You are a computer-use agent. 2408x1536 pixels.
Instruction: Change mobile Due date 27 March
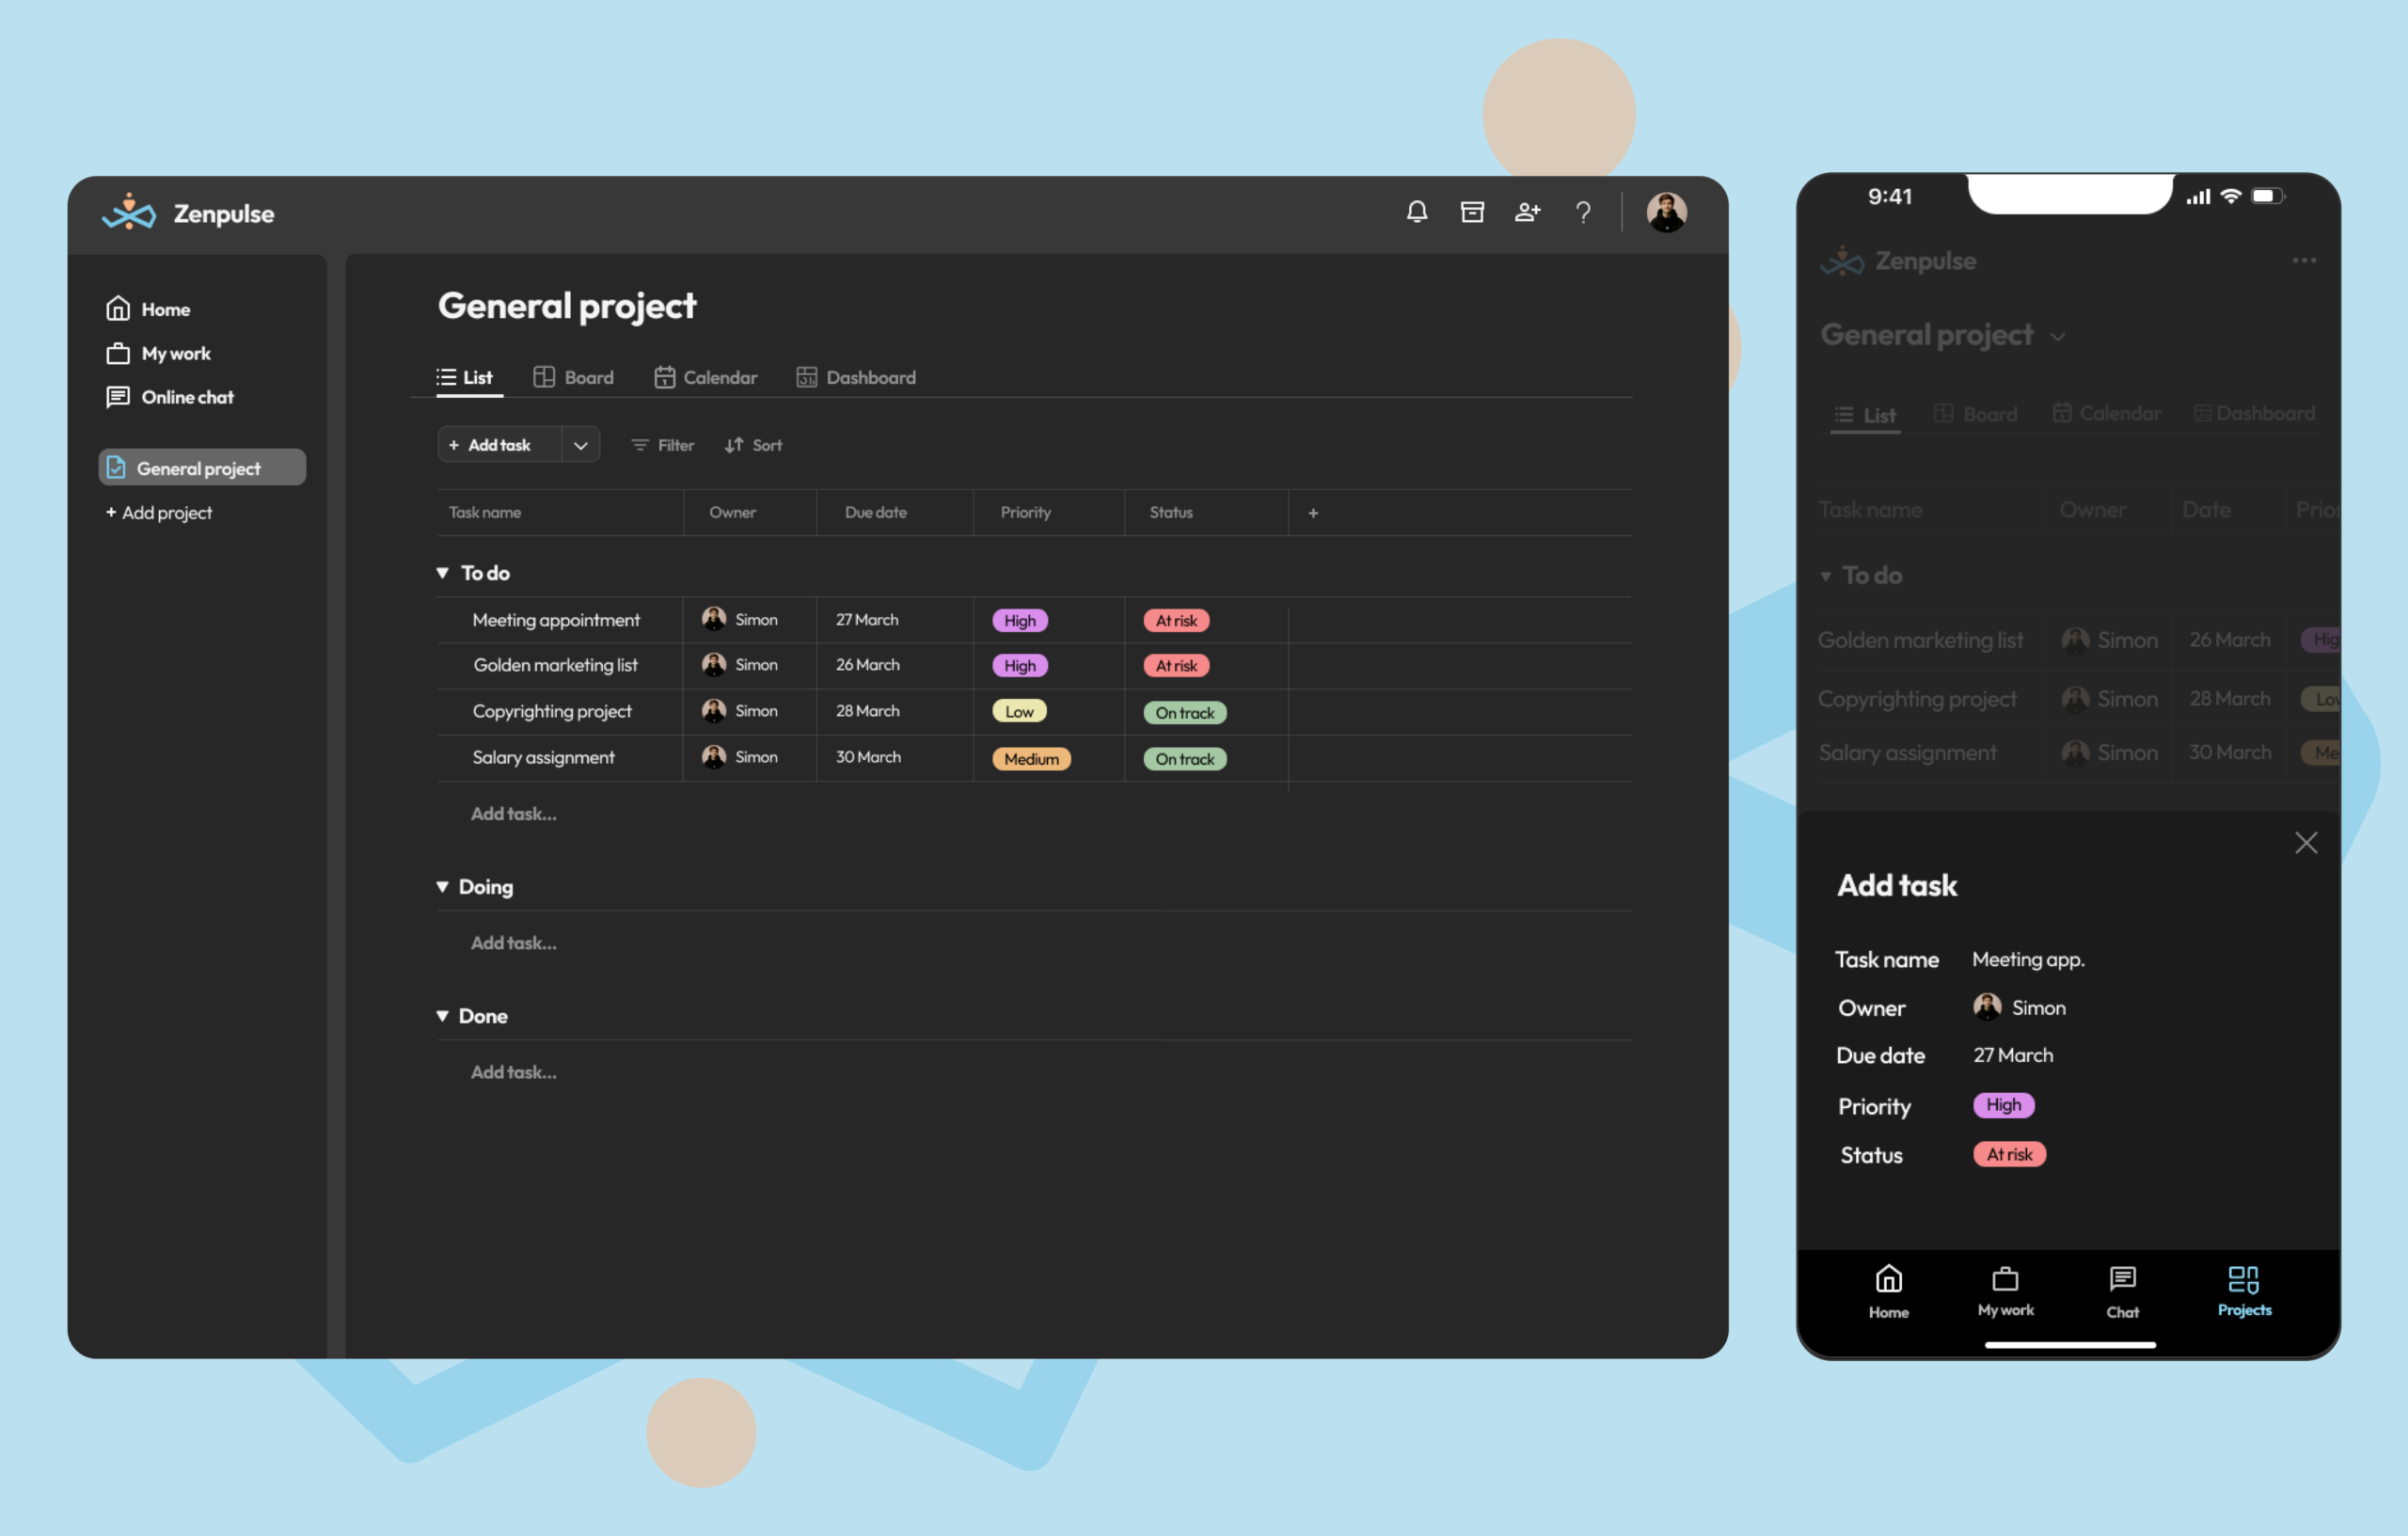click(2013, 1055)
